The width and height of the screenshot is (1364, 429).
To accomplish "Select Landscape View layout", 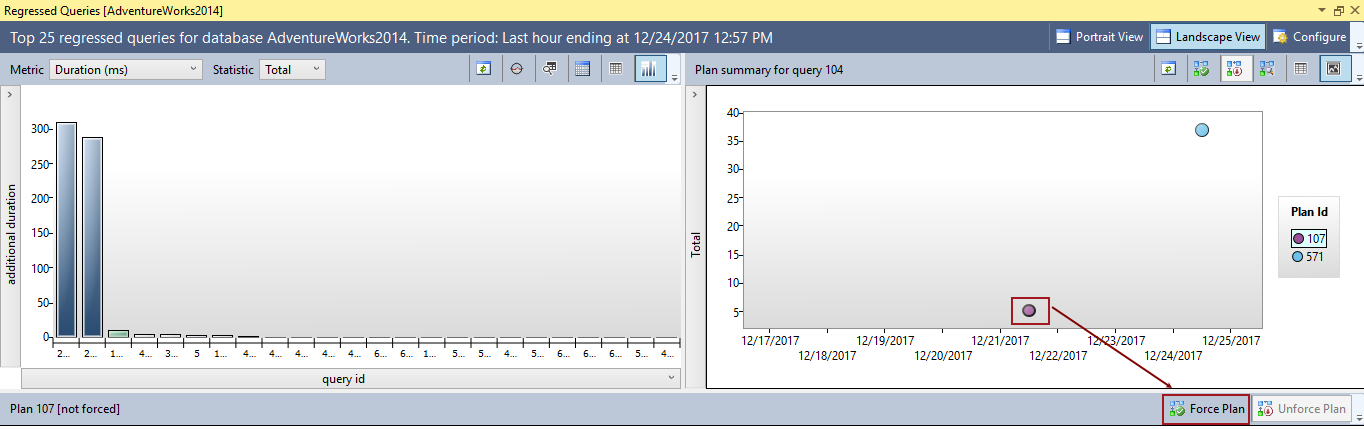I will tap(1207, 37).
